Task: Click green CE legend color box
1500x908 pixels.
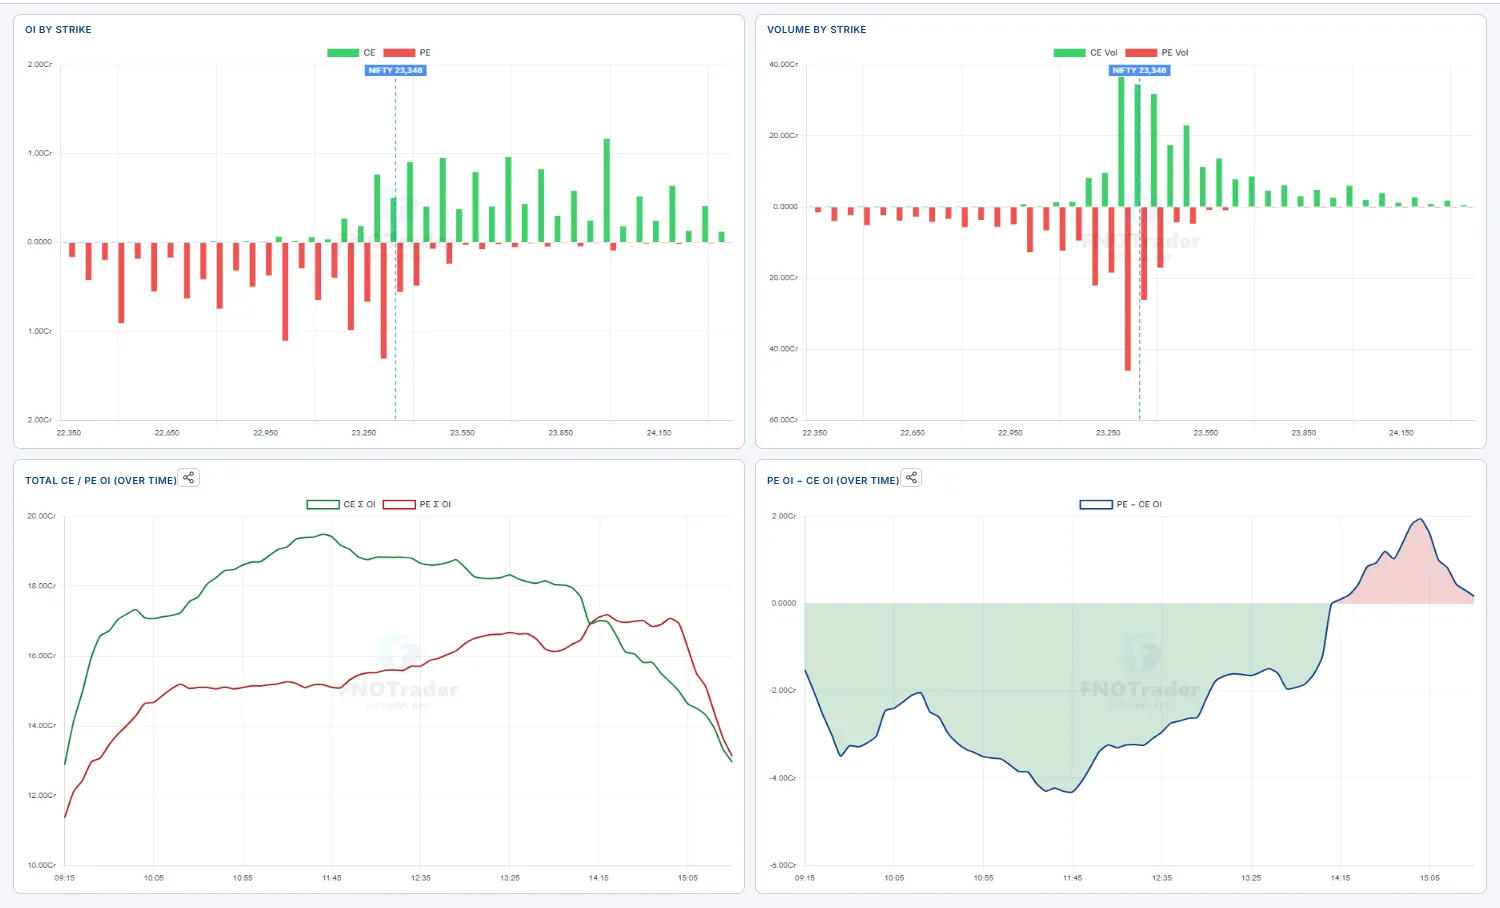Action: coord(343,53)
